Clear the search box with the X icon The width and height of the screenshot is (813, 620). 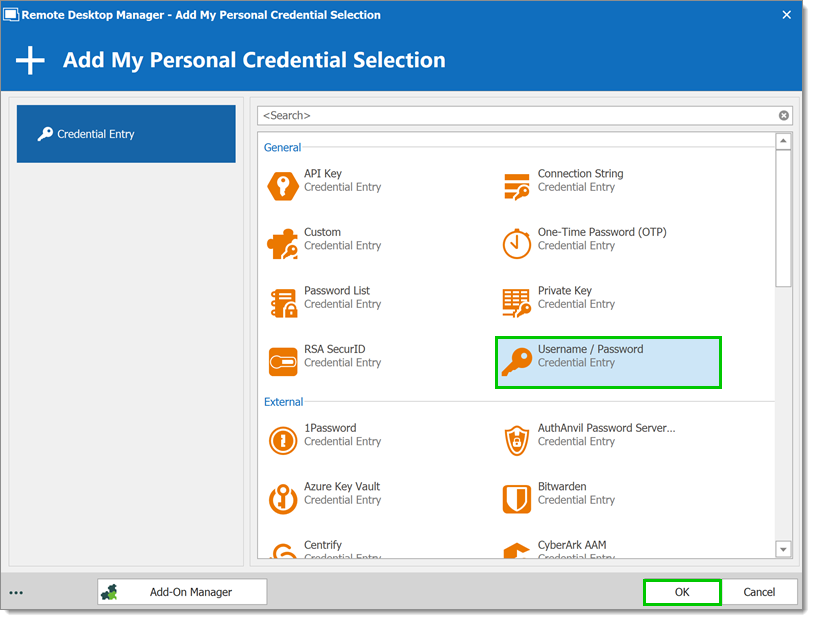[x=783, y=116]
